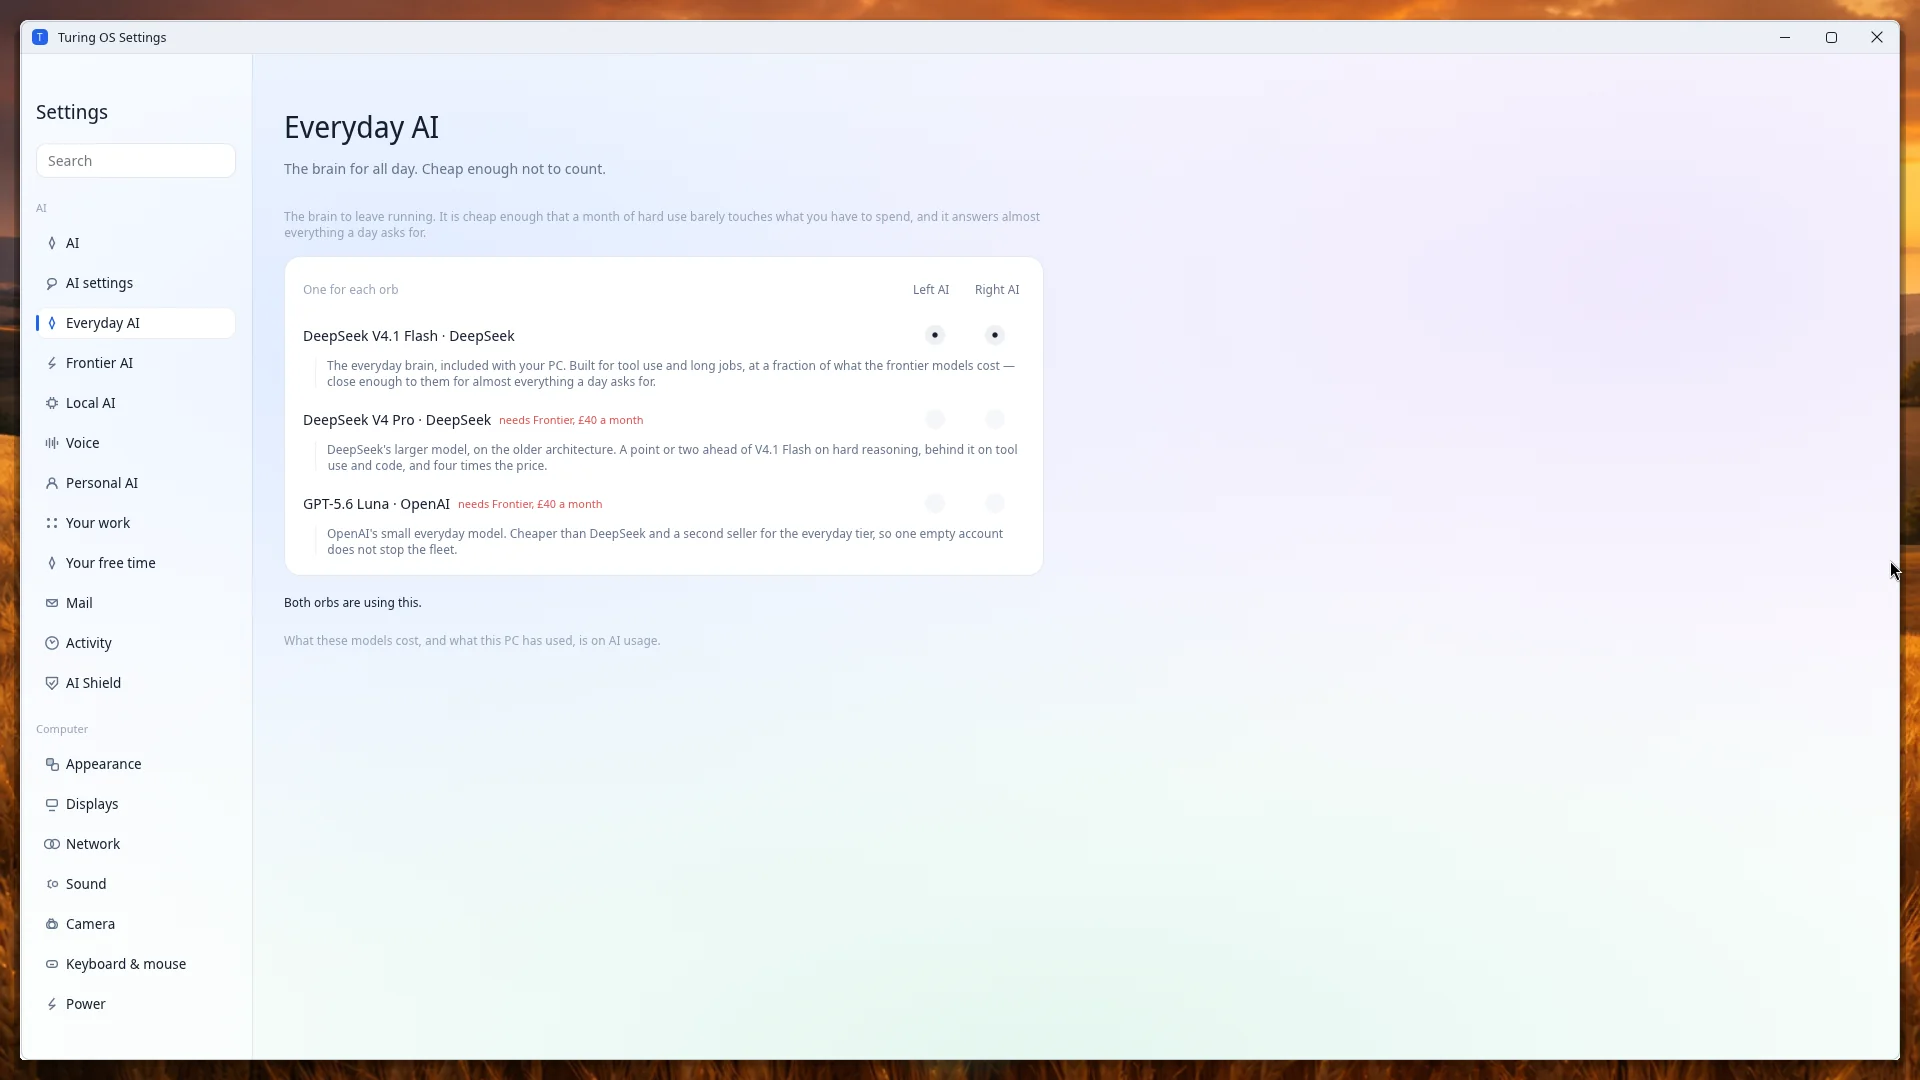Screen dimensions: 1920x1080
Task: Select GPT-5.6 Luna for Right AI
Action: pos(995,503)
